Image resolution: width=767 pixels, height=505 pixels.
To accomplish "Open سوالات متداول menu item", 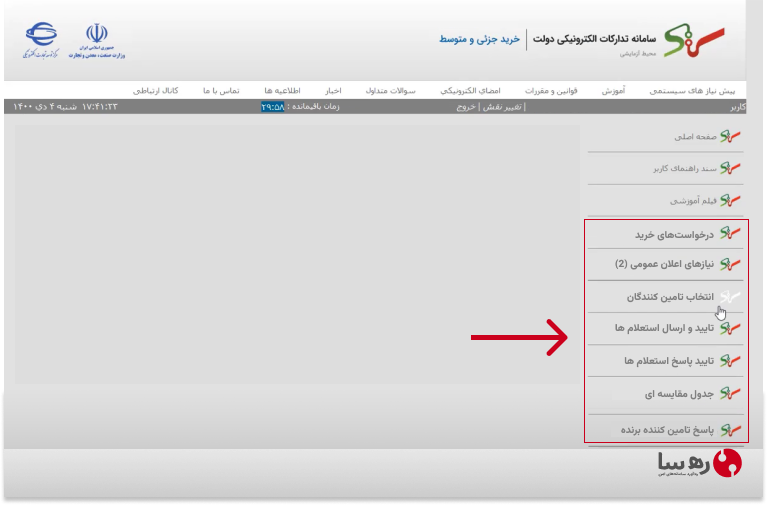I will pyautogui.click(x=390, y=91).
